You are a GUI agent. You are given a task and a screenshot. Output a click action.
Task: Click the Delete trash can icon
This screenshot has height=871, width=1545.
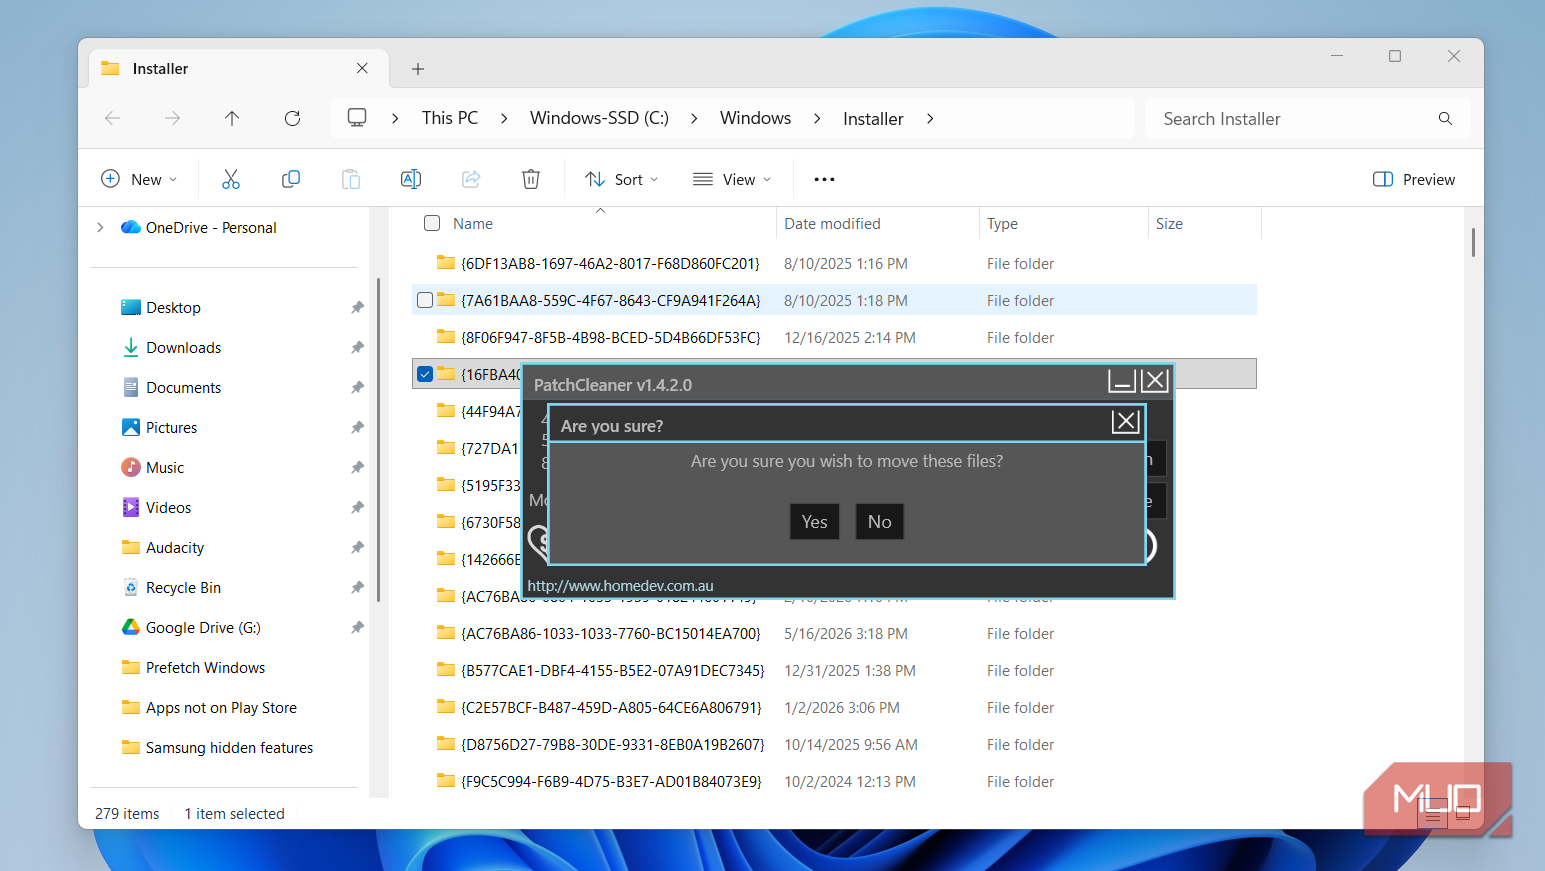click(x=531, y=179)
